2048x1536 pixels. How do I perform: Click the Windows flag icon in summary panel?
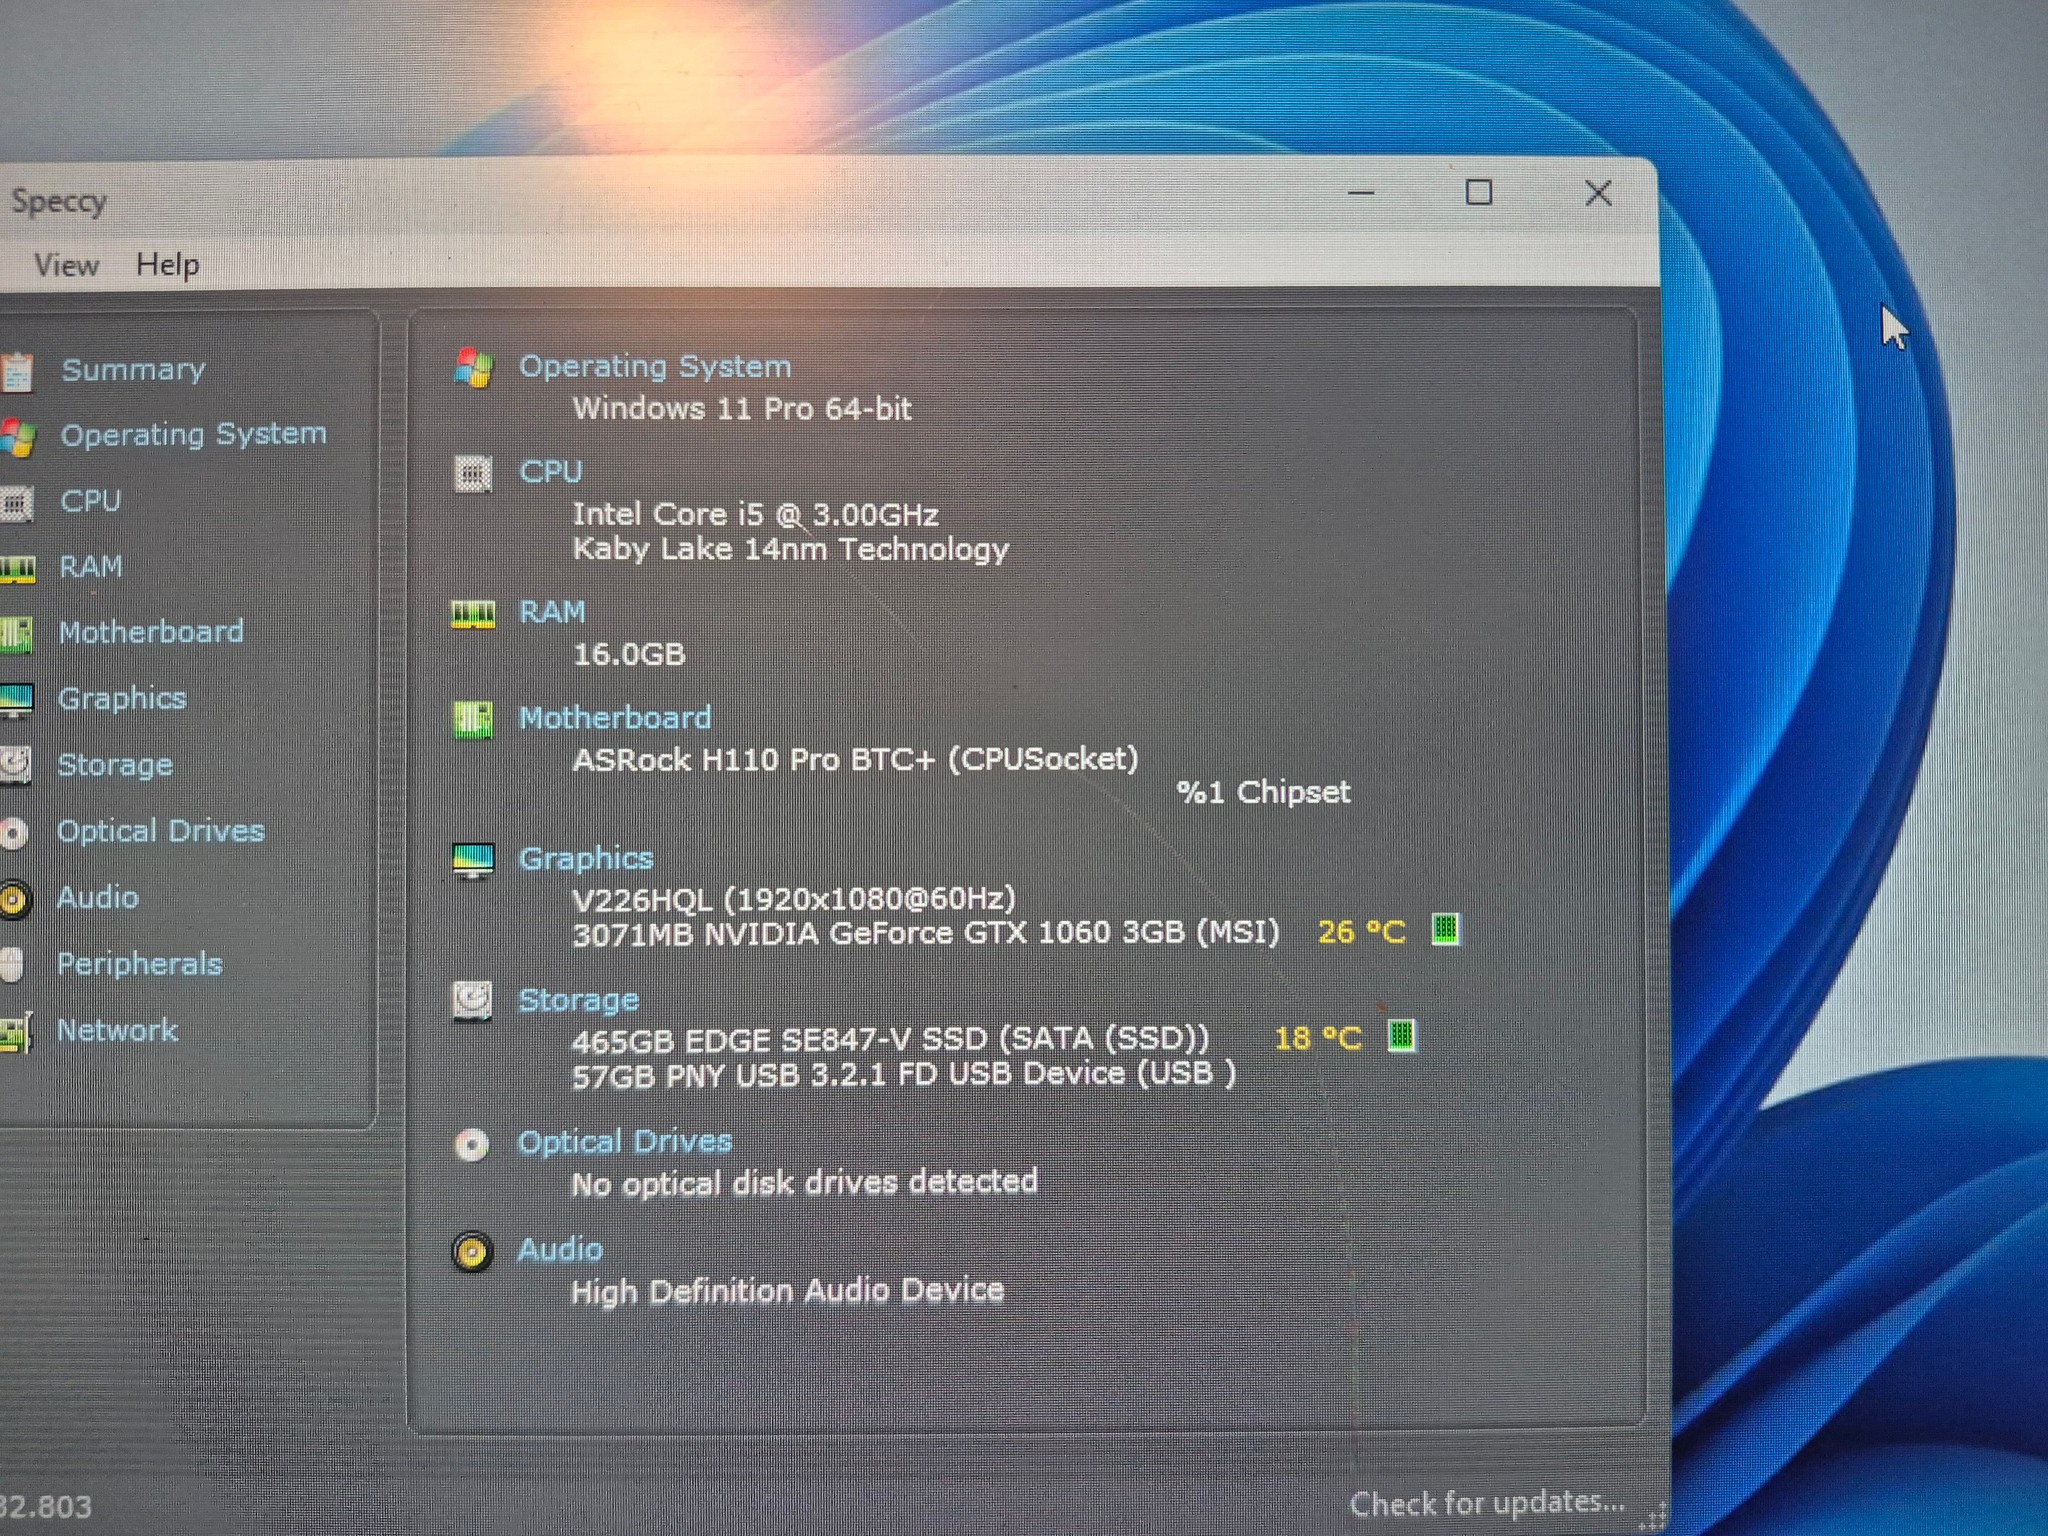[473, 368]
